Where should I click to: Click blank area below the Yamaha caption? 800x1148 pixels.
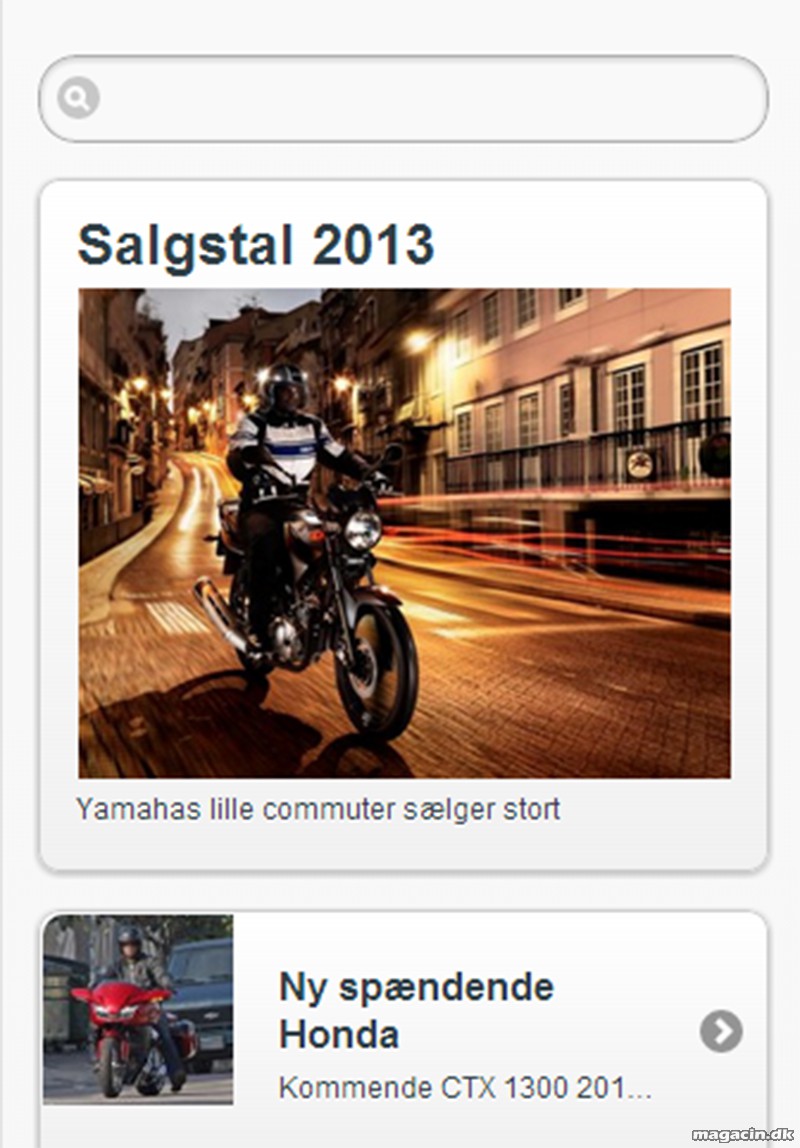[403, 848]
